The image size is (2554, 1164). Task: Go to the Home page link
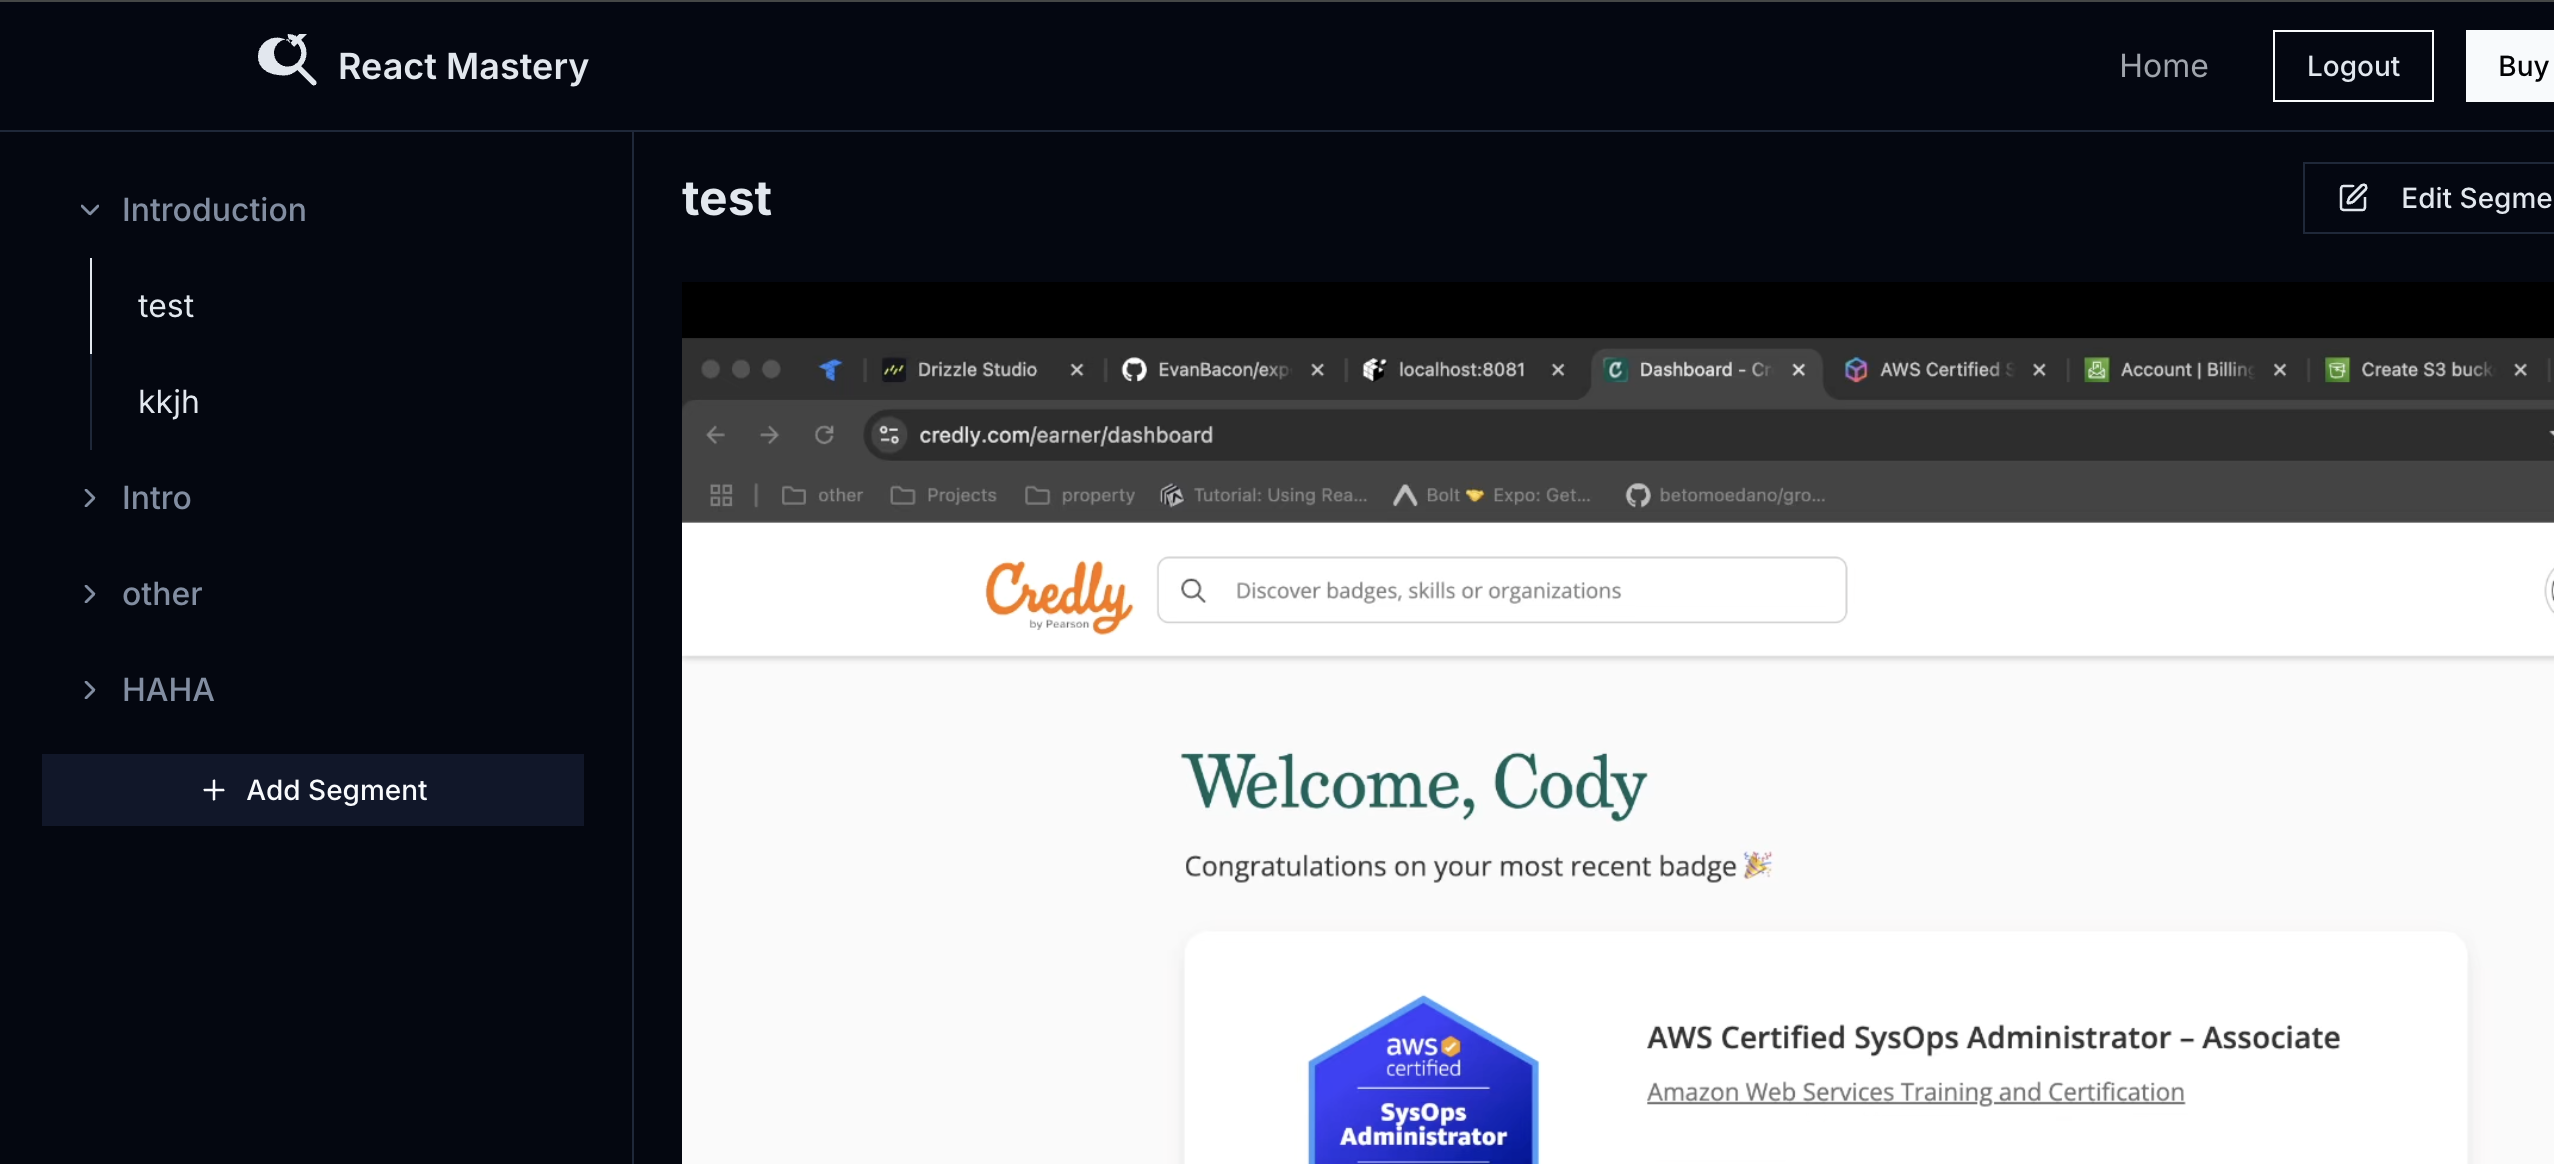click(2163, 66)
